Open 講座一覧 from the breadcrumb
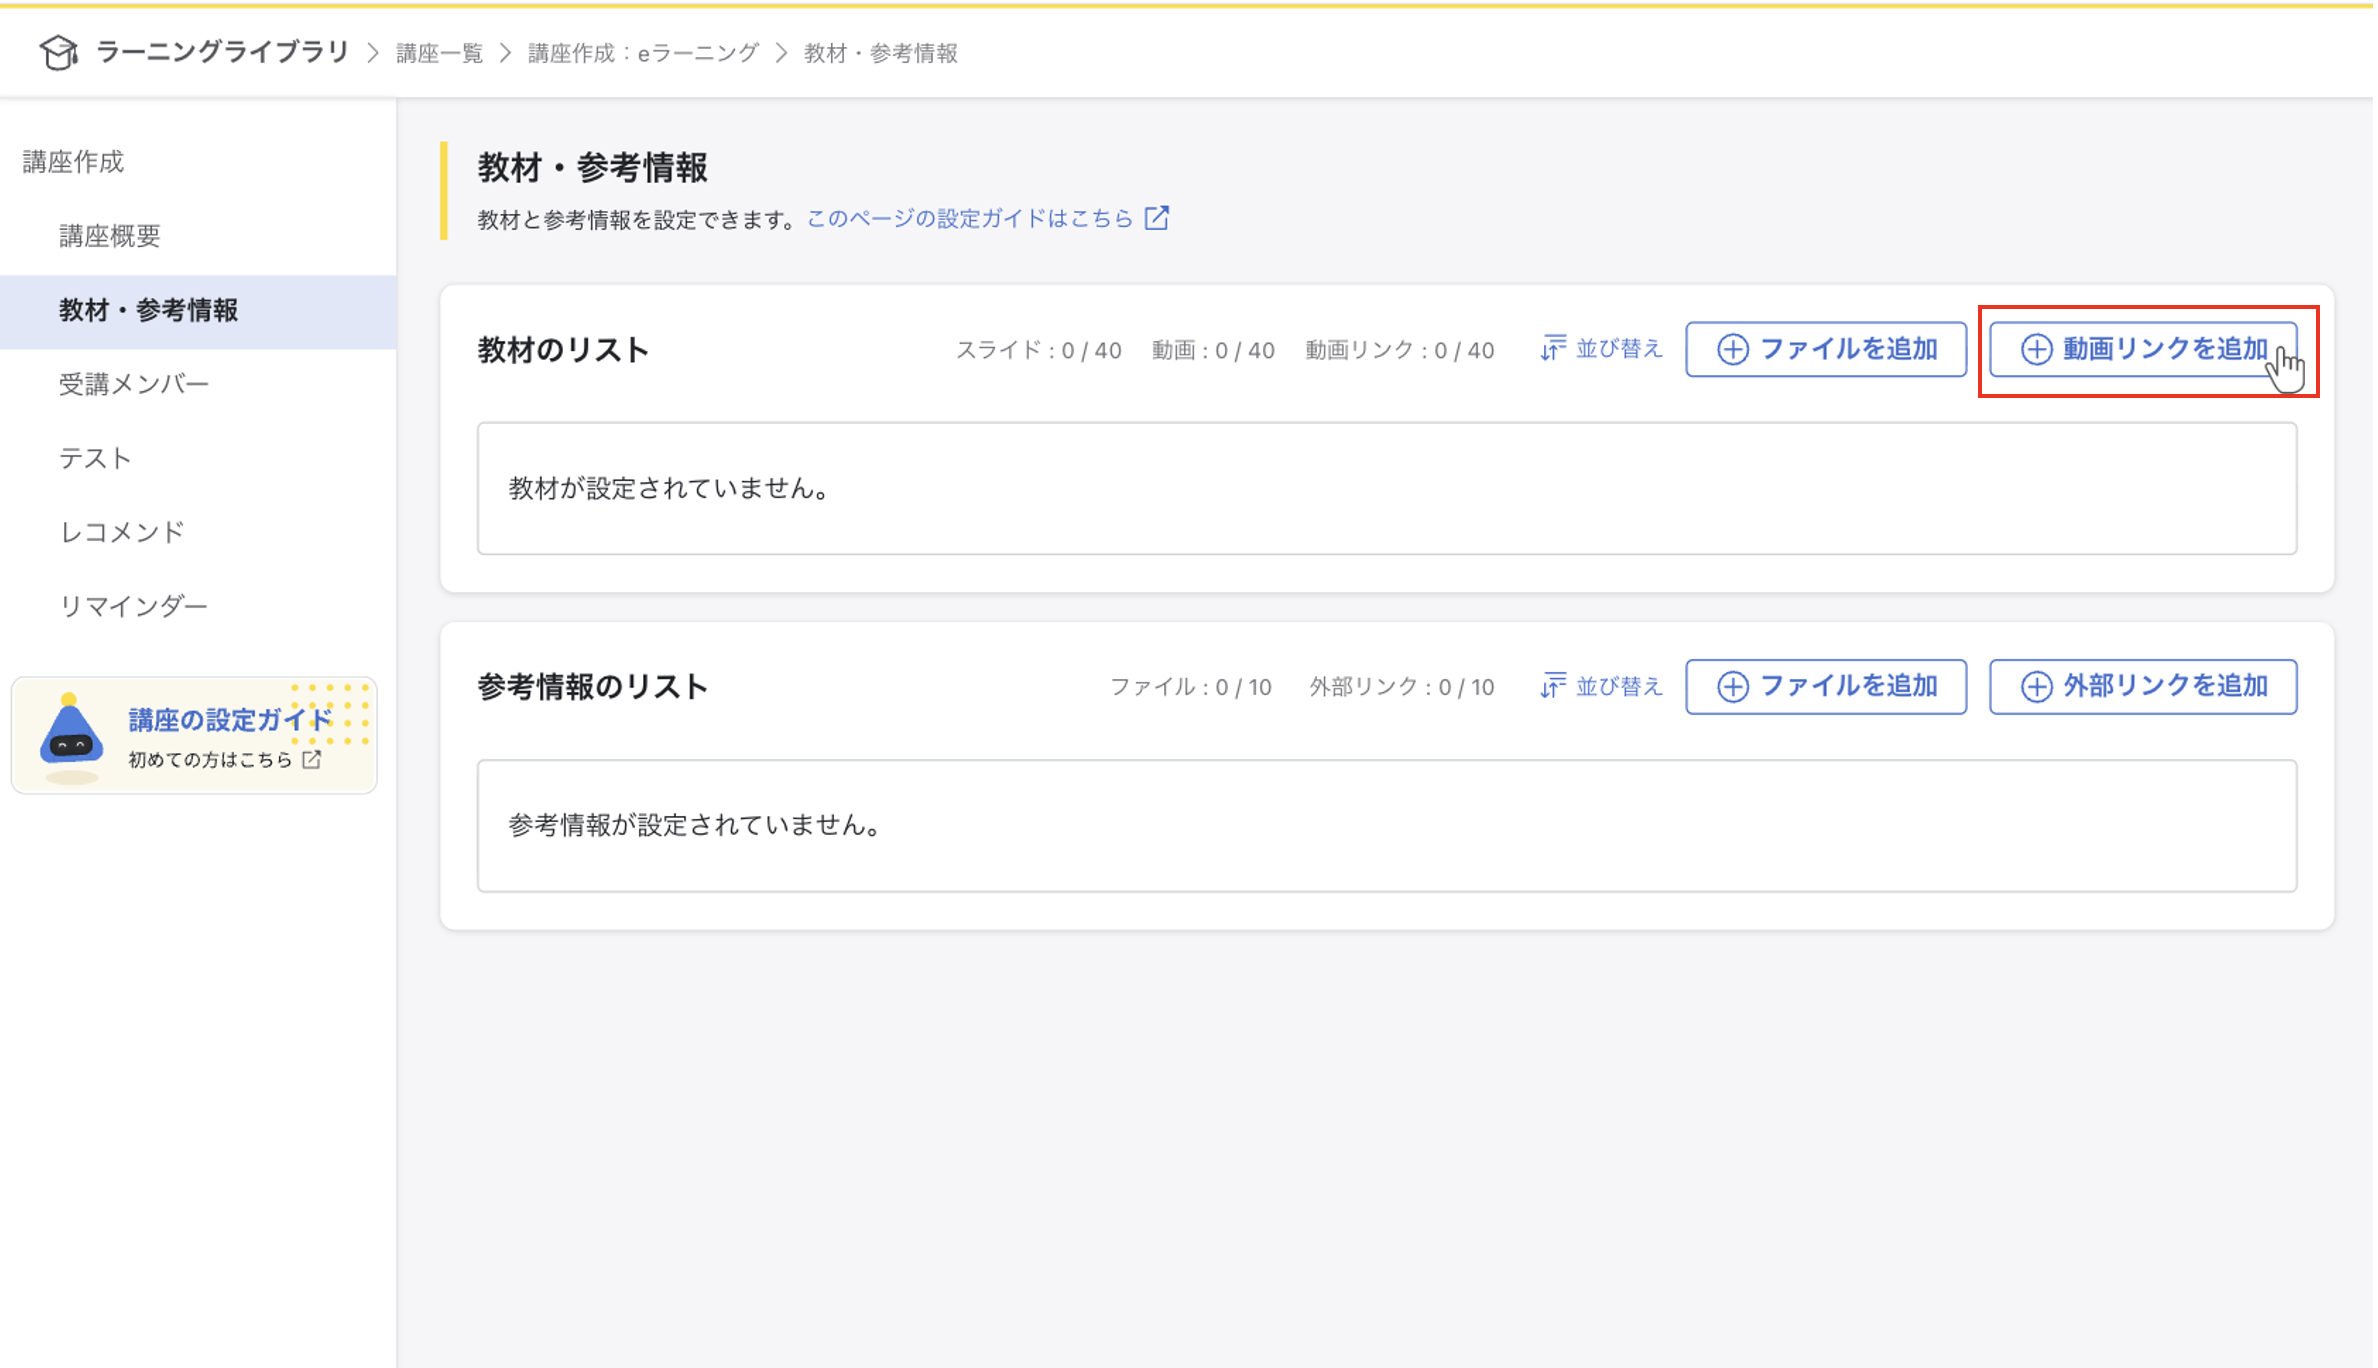Viewport: 2378px width, 1368px height. click(x=436, y=52)
